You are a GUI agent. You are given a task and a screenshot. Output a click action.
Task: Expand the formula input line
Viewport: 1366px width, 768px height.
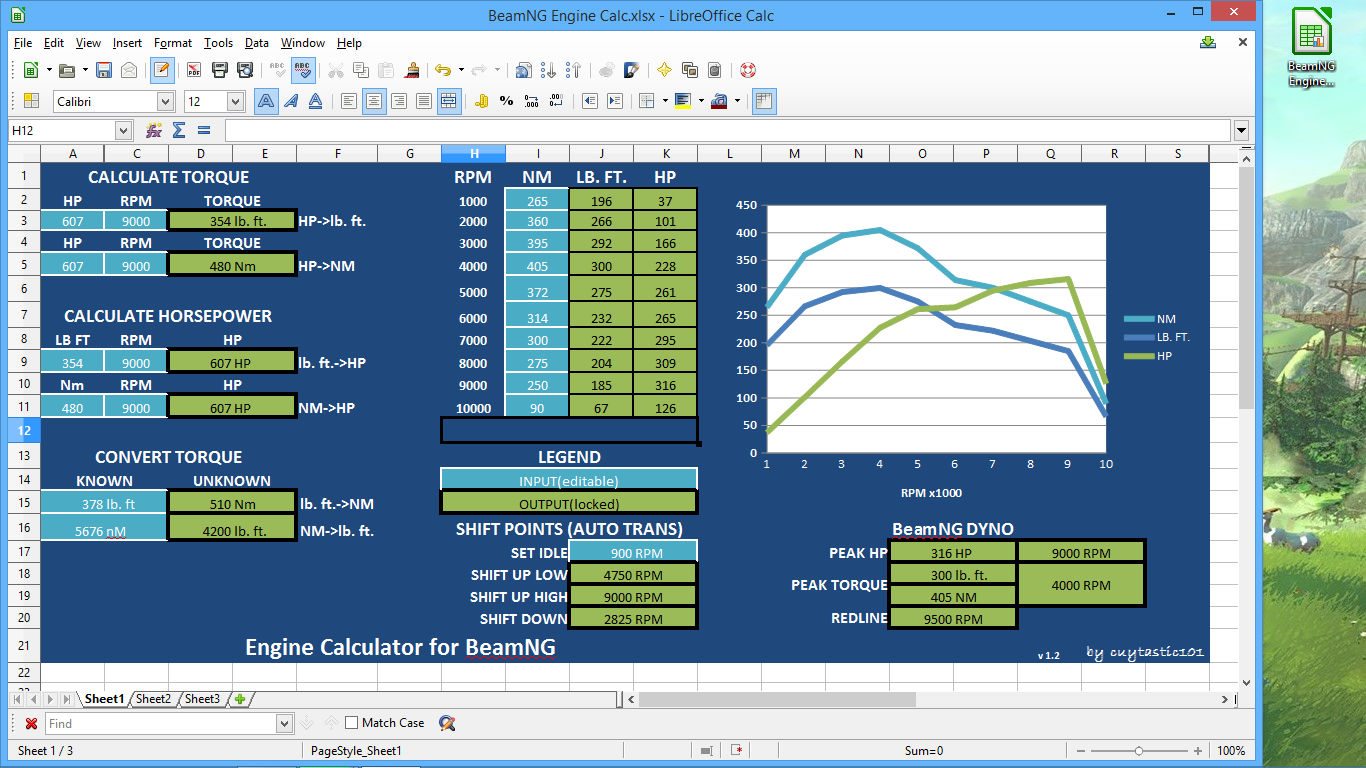[x=1241, y=130]
